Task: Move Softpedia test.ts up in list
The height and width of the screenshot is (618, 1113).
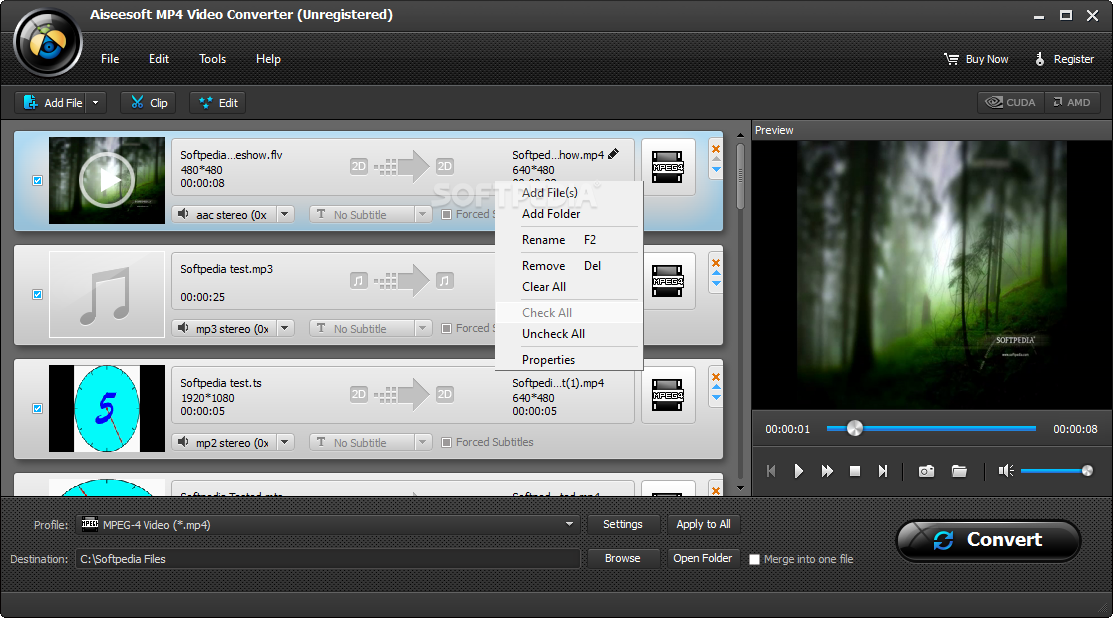Action: click(x=716, y=387)
